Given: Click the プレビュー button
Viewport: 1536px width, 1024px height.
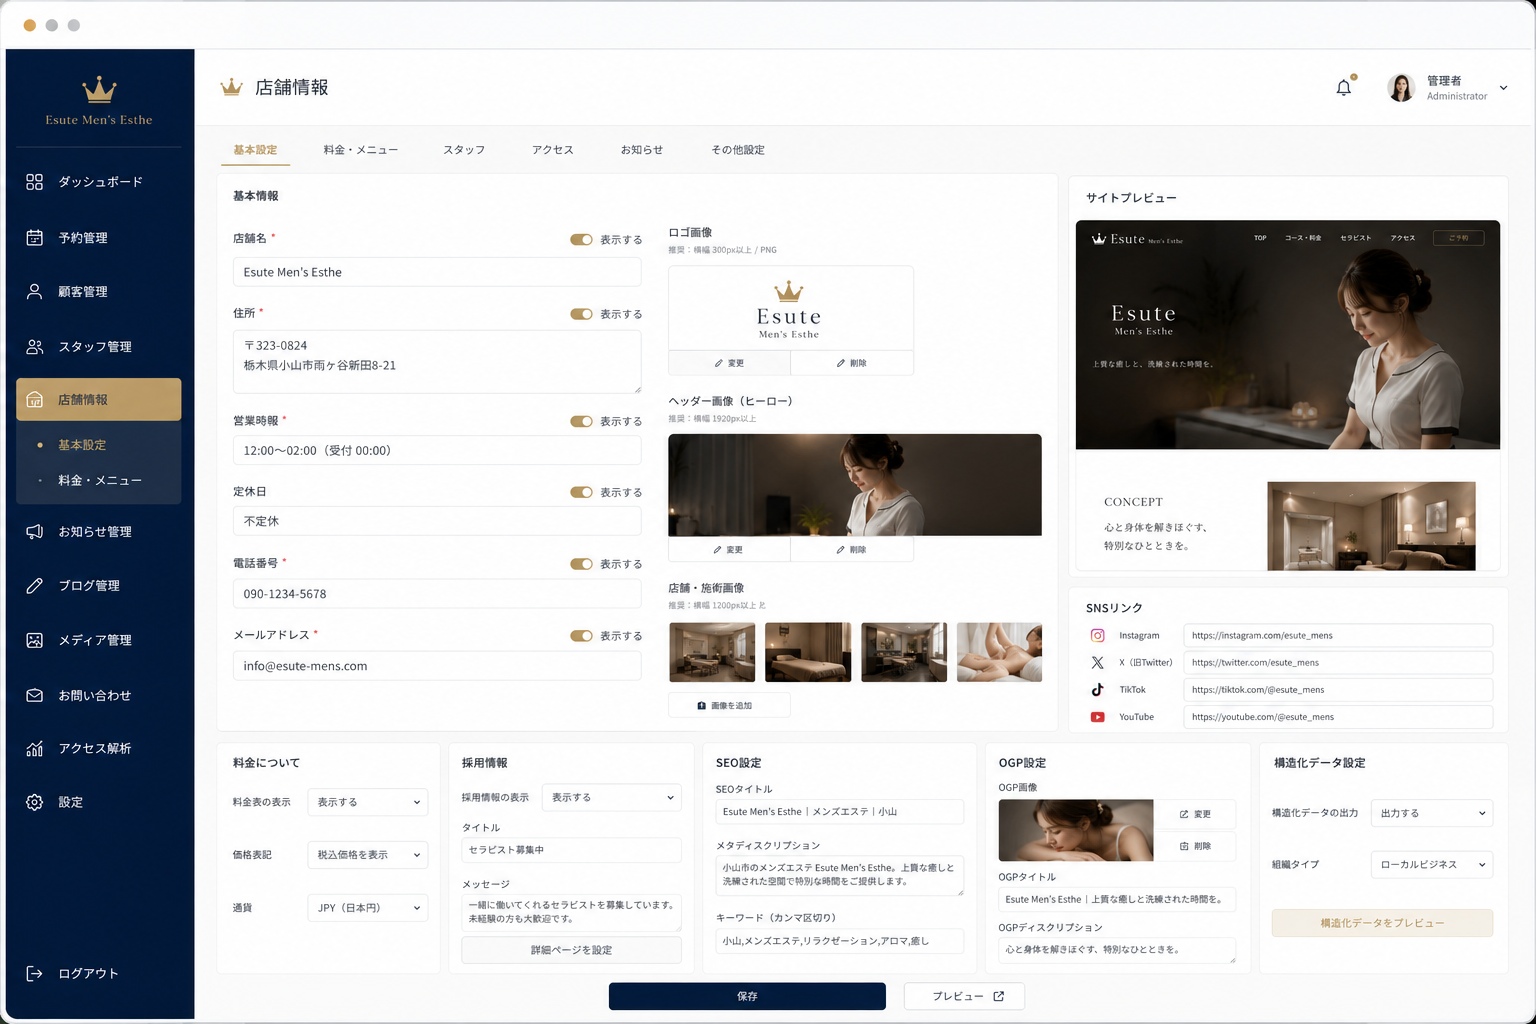Looking at the screenshot, I should 964,996.
